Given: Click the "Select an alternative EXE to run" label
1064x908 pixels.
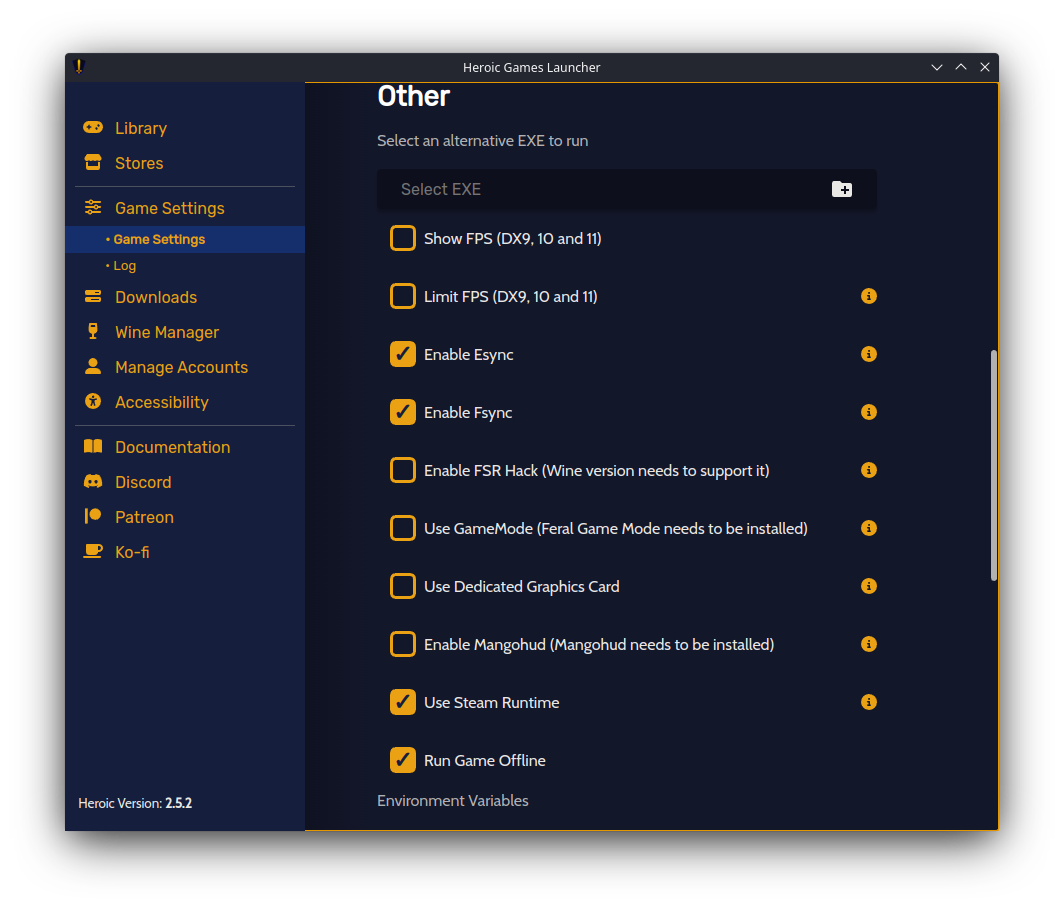Looking at the screenshot, I should click(482, 140).
